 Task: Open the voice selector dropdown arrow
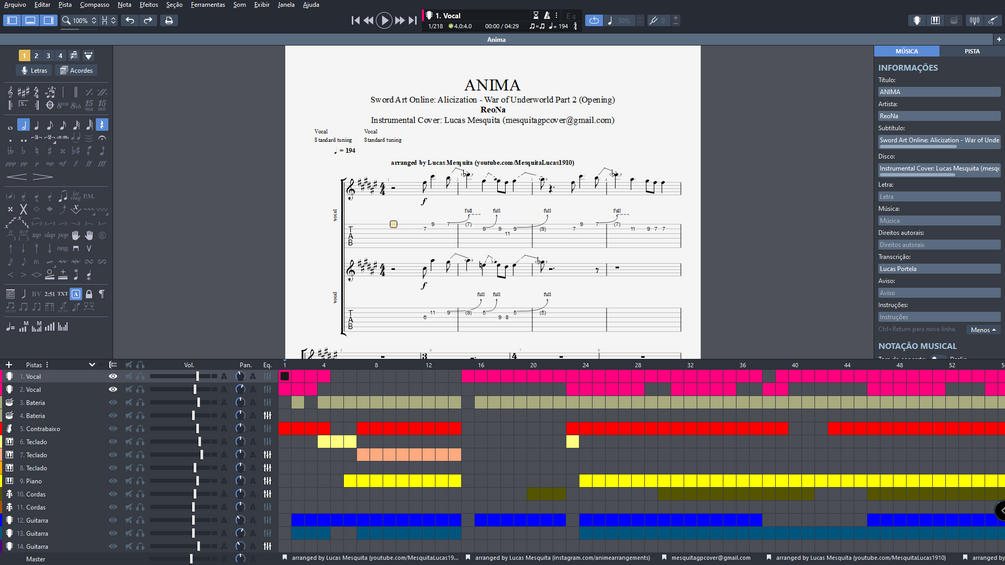[x=88, y=56]
